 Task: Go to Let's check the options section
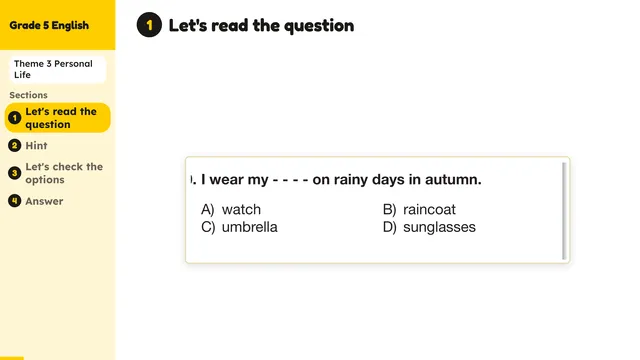(64, 173)
